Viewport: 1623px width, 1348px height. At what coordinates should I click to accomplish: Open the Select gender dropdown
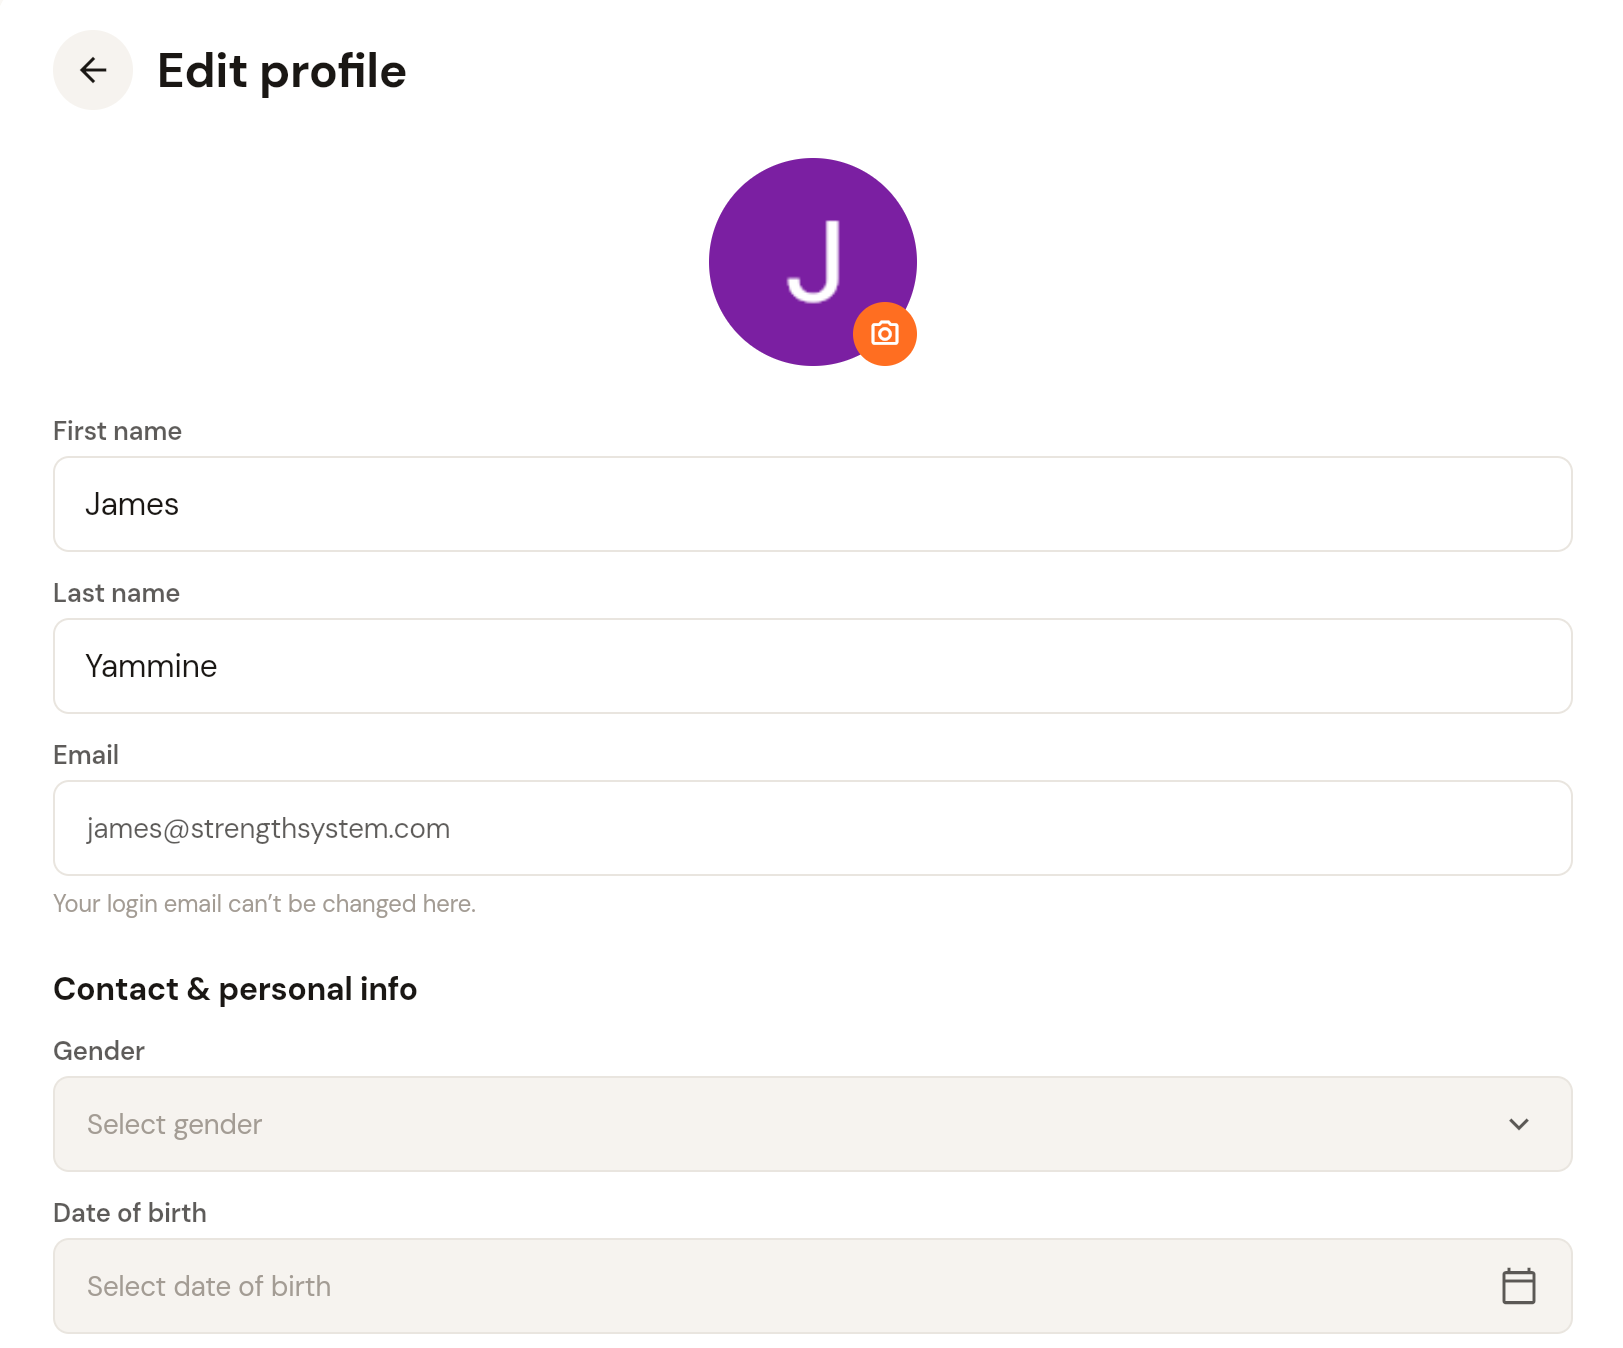813,1124
